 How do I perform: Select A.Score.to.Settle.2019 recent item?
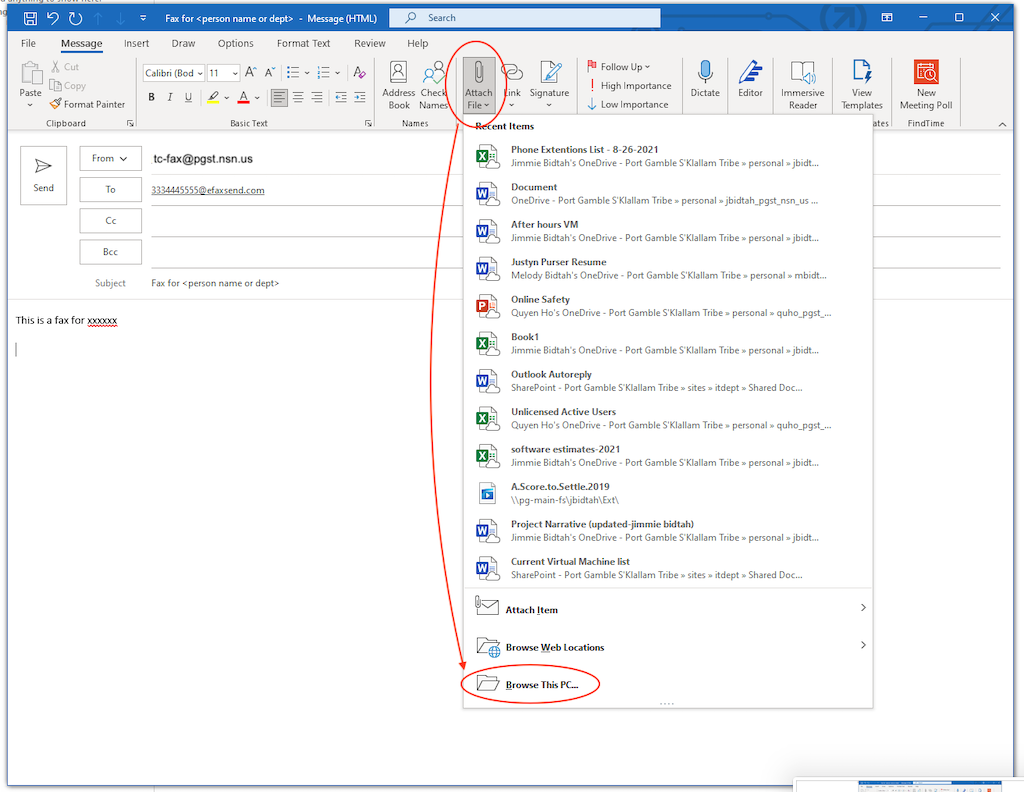click(x=667, y=493)
